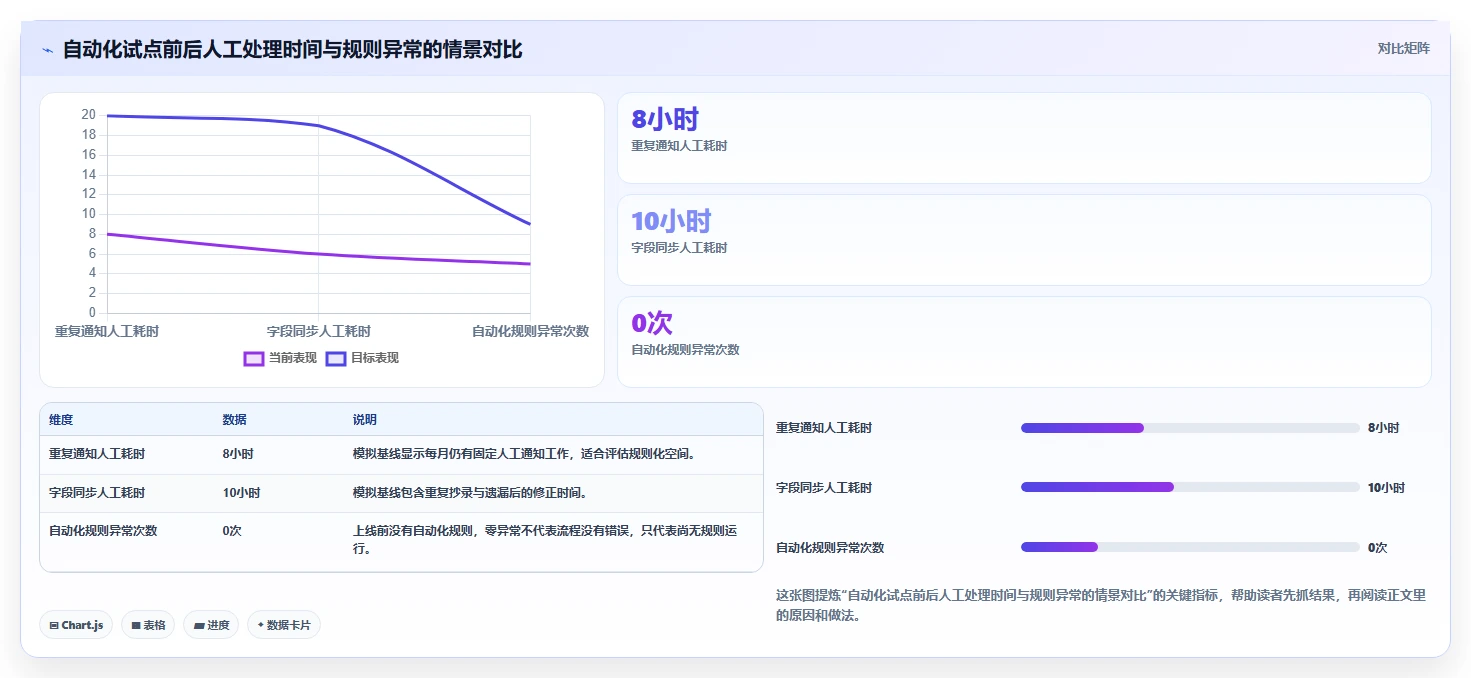Click the summary paragraph starting 这张图提炼
Screen dimensions: 1471x678
[x=1100, y=605]
